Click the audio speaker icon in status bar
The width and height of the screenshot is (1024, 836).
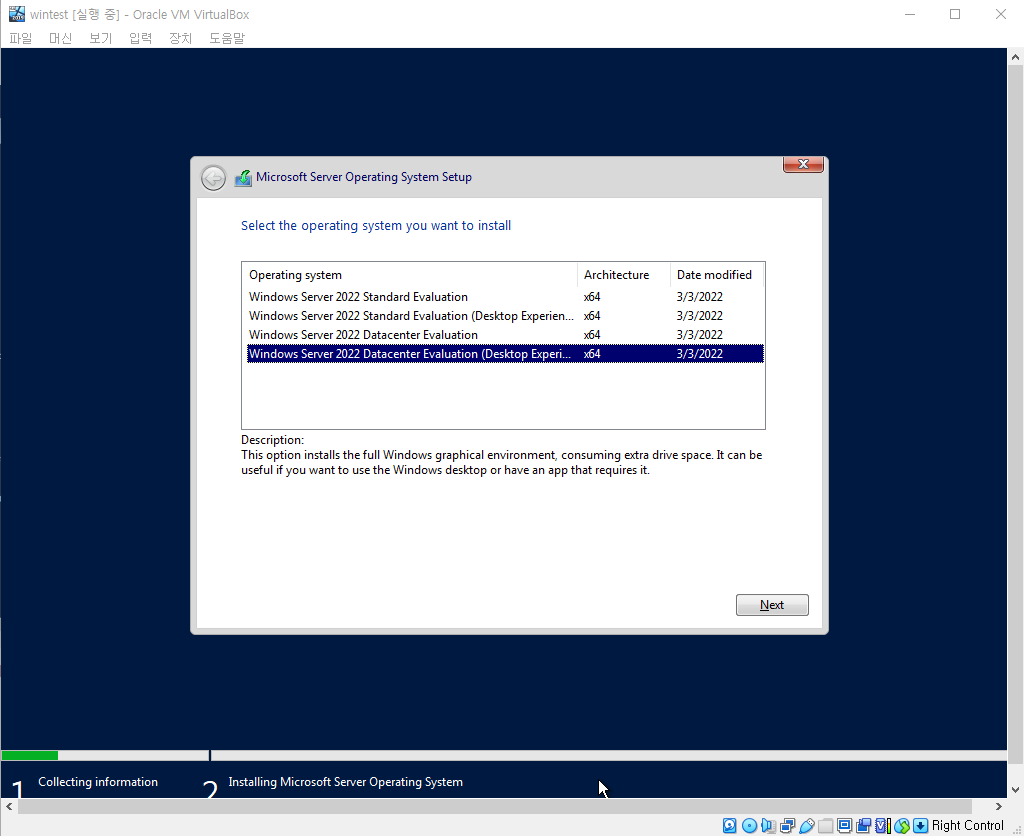pos(768,826)
